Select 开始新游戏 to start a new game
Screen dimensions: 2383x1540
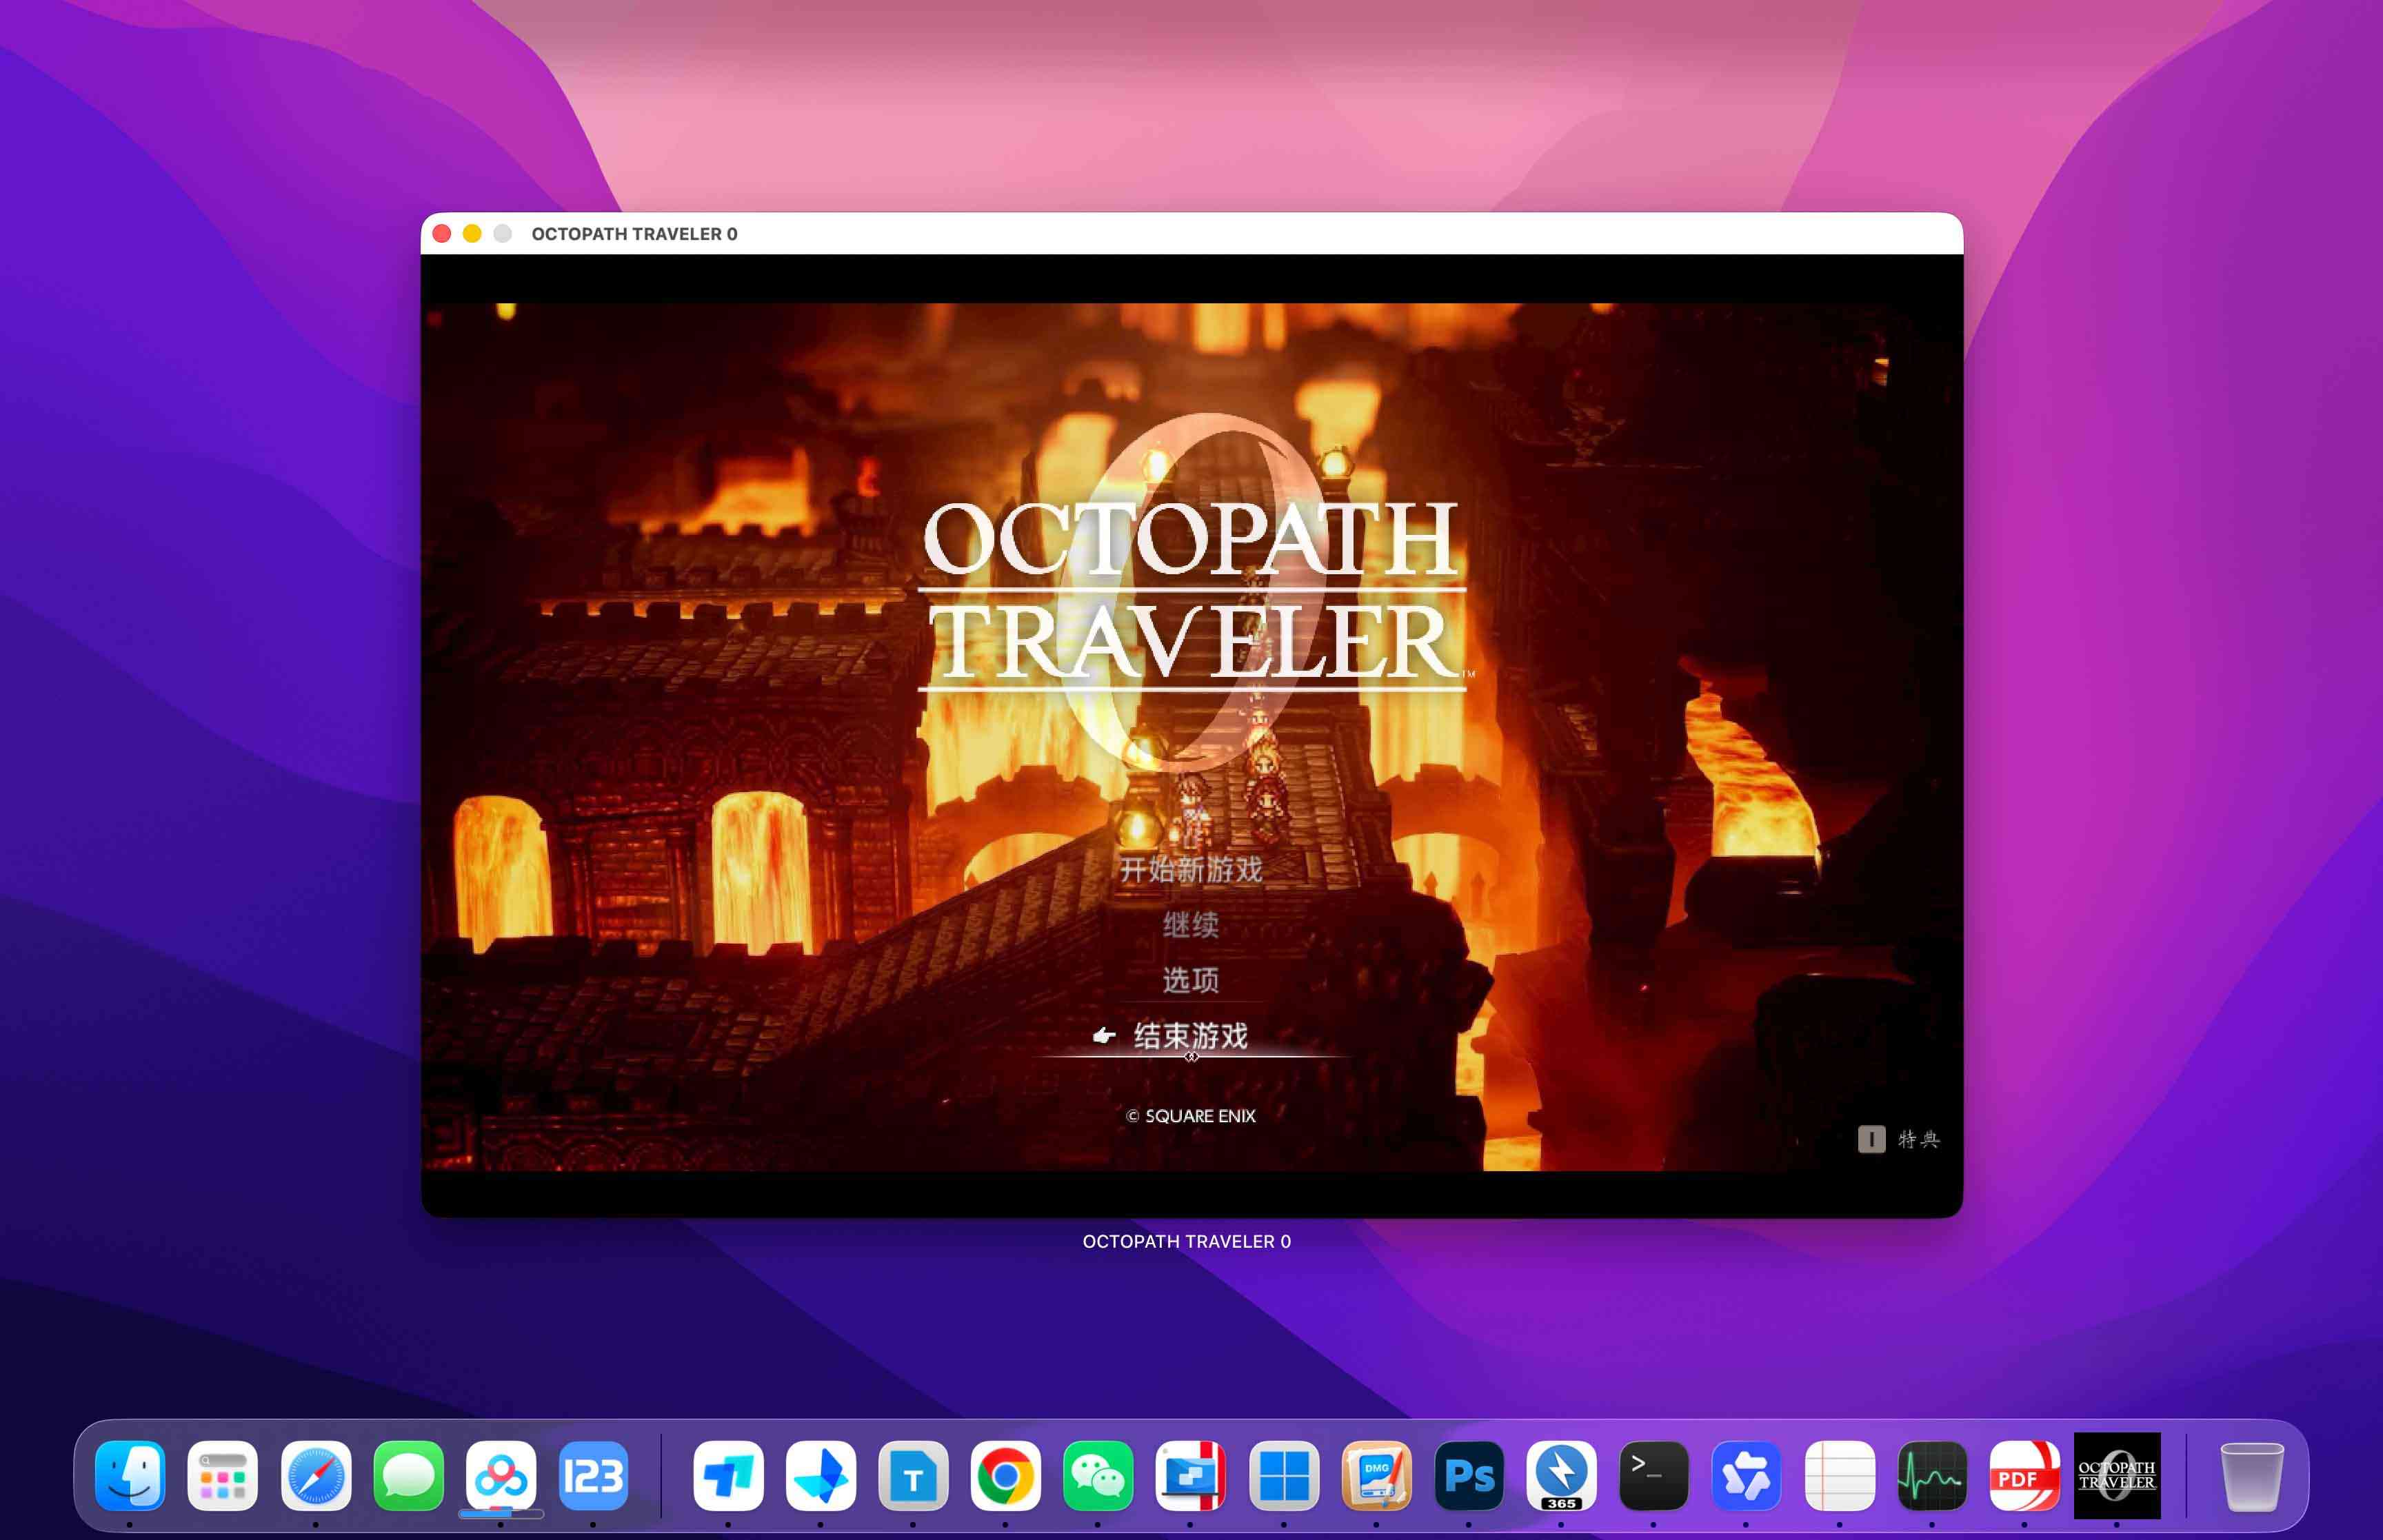1190,869
